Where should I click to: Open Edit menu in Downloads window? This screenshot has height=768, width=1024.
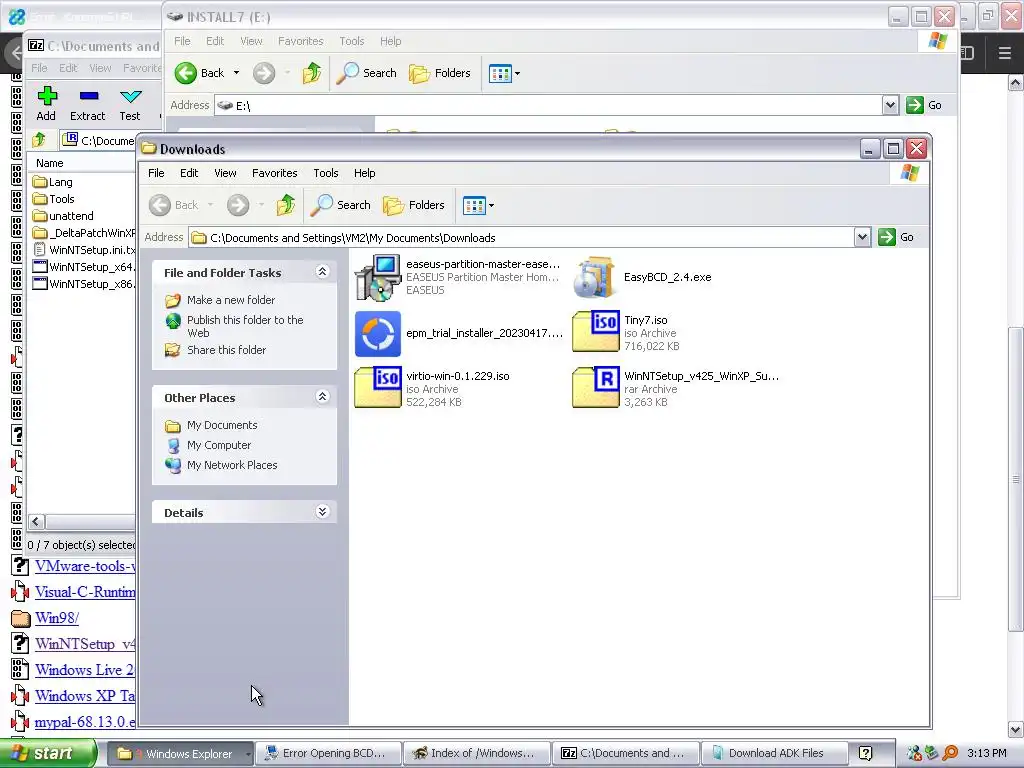(189, 173)
